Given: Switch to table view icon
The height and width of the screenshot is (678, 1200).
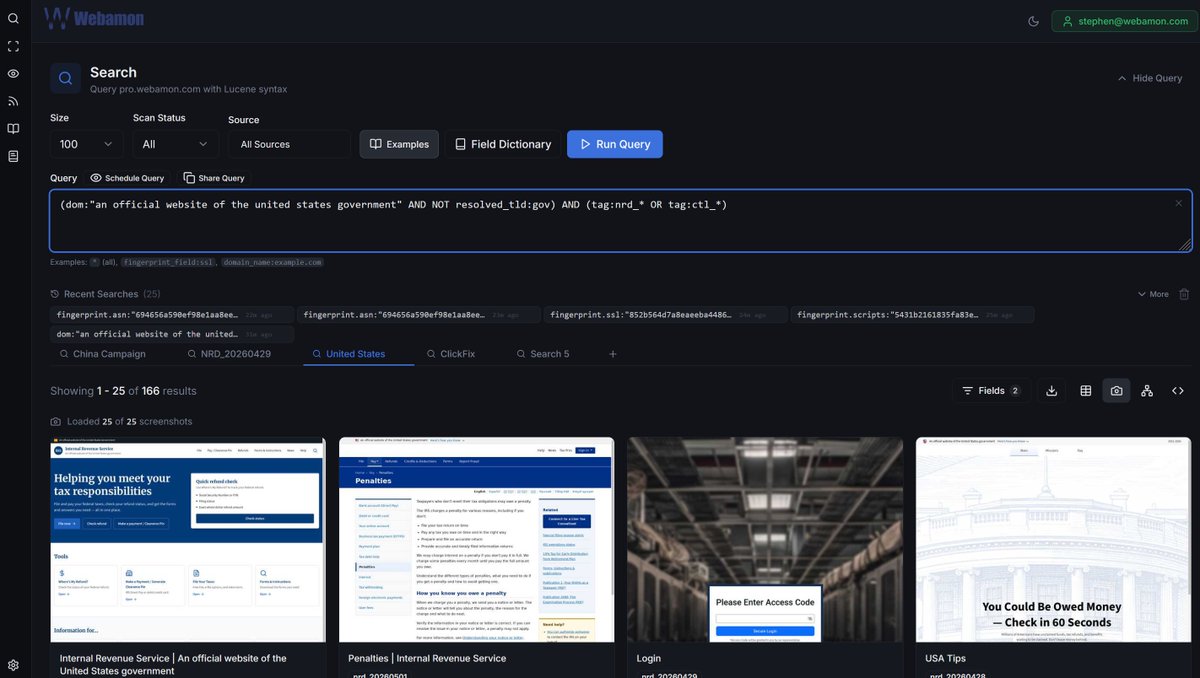Looking at the screenshot, I should click(1085, 391).
